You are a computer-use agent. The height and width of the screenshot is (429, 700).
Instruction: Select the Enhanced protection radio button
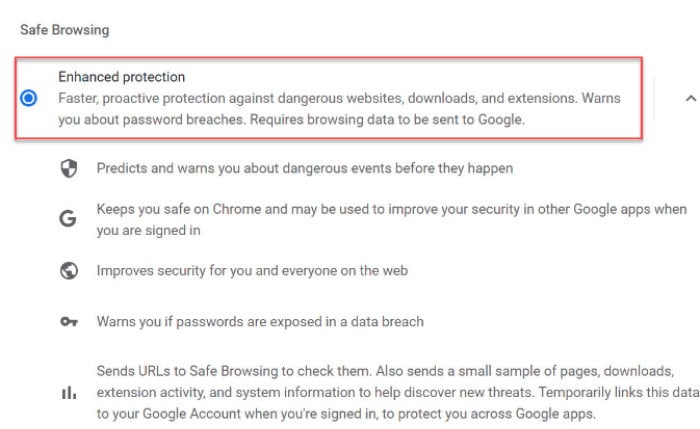point(29,98)
